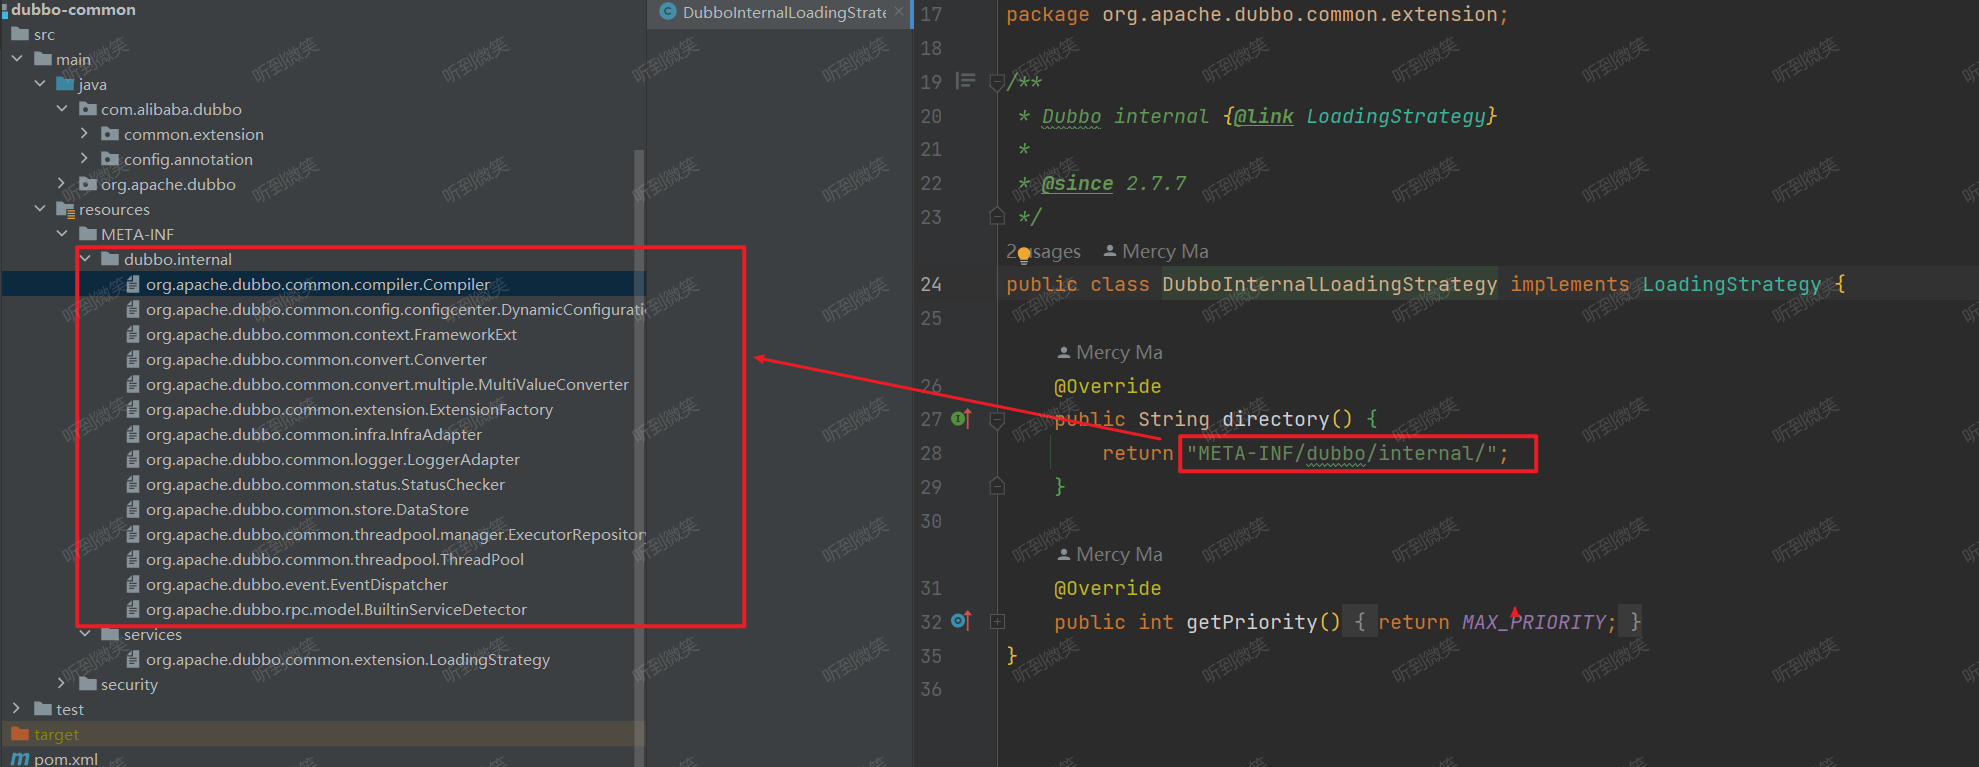Collapse the java source folder
This screenshot has height=767, width=1979.
[40, 84]
